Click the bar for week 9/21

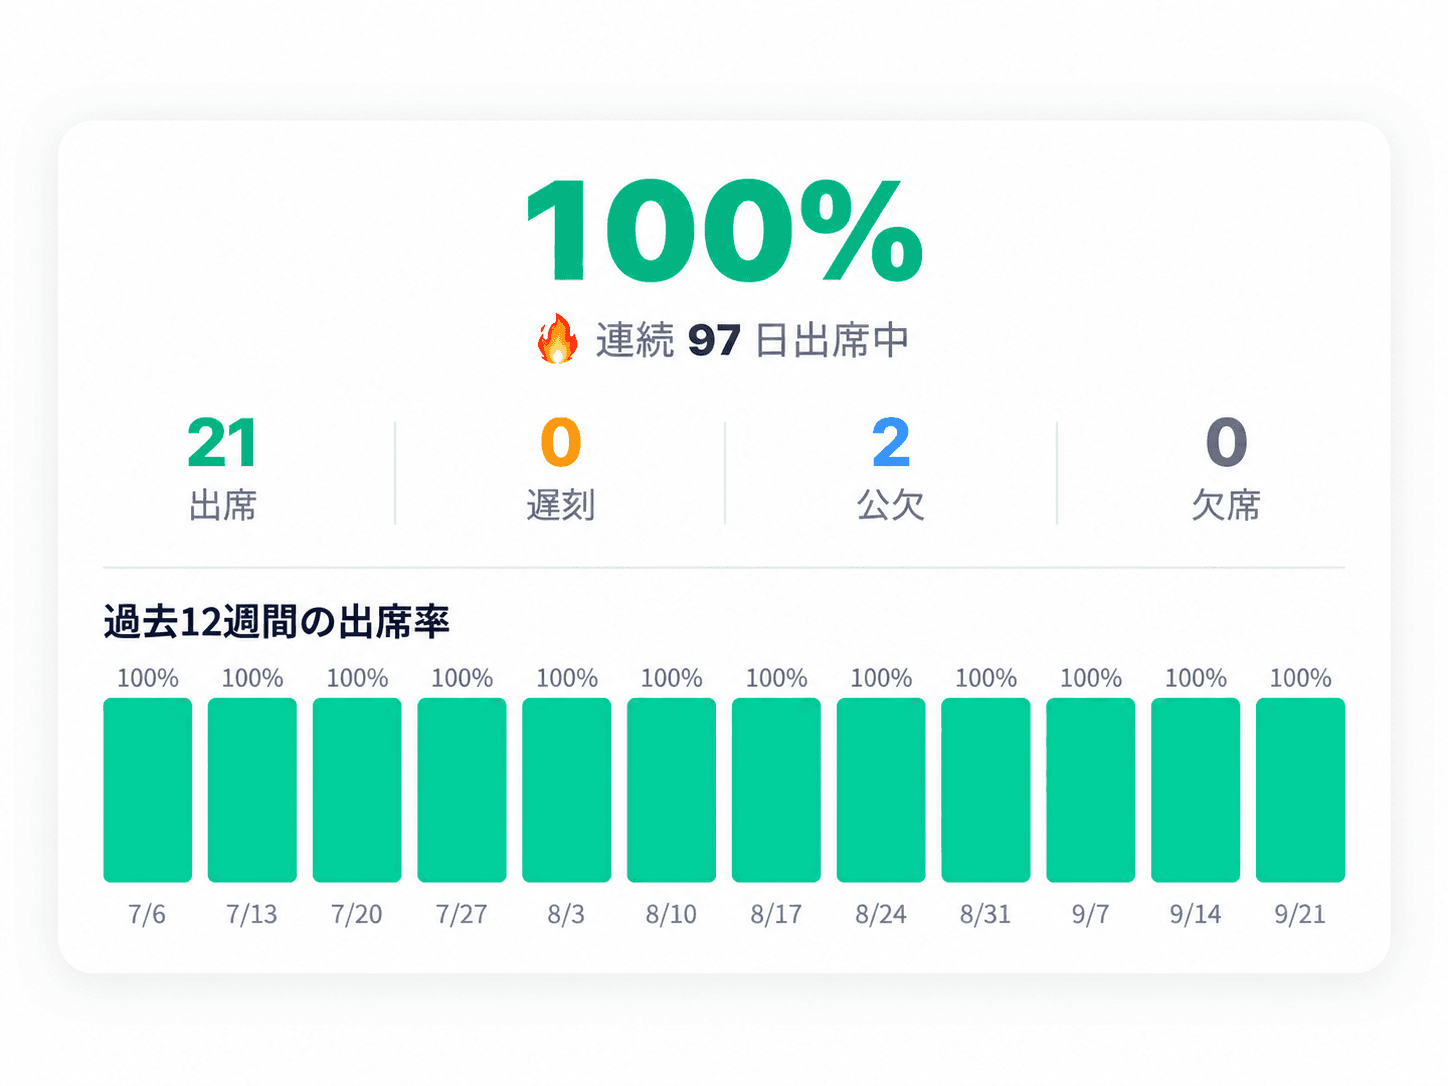click(x=1300, y=790)
